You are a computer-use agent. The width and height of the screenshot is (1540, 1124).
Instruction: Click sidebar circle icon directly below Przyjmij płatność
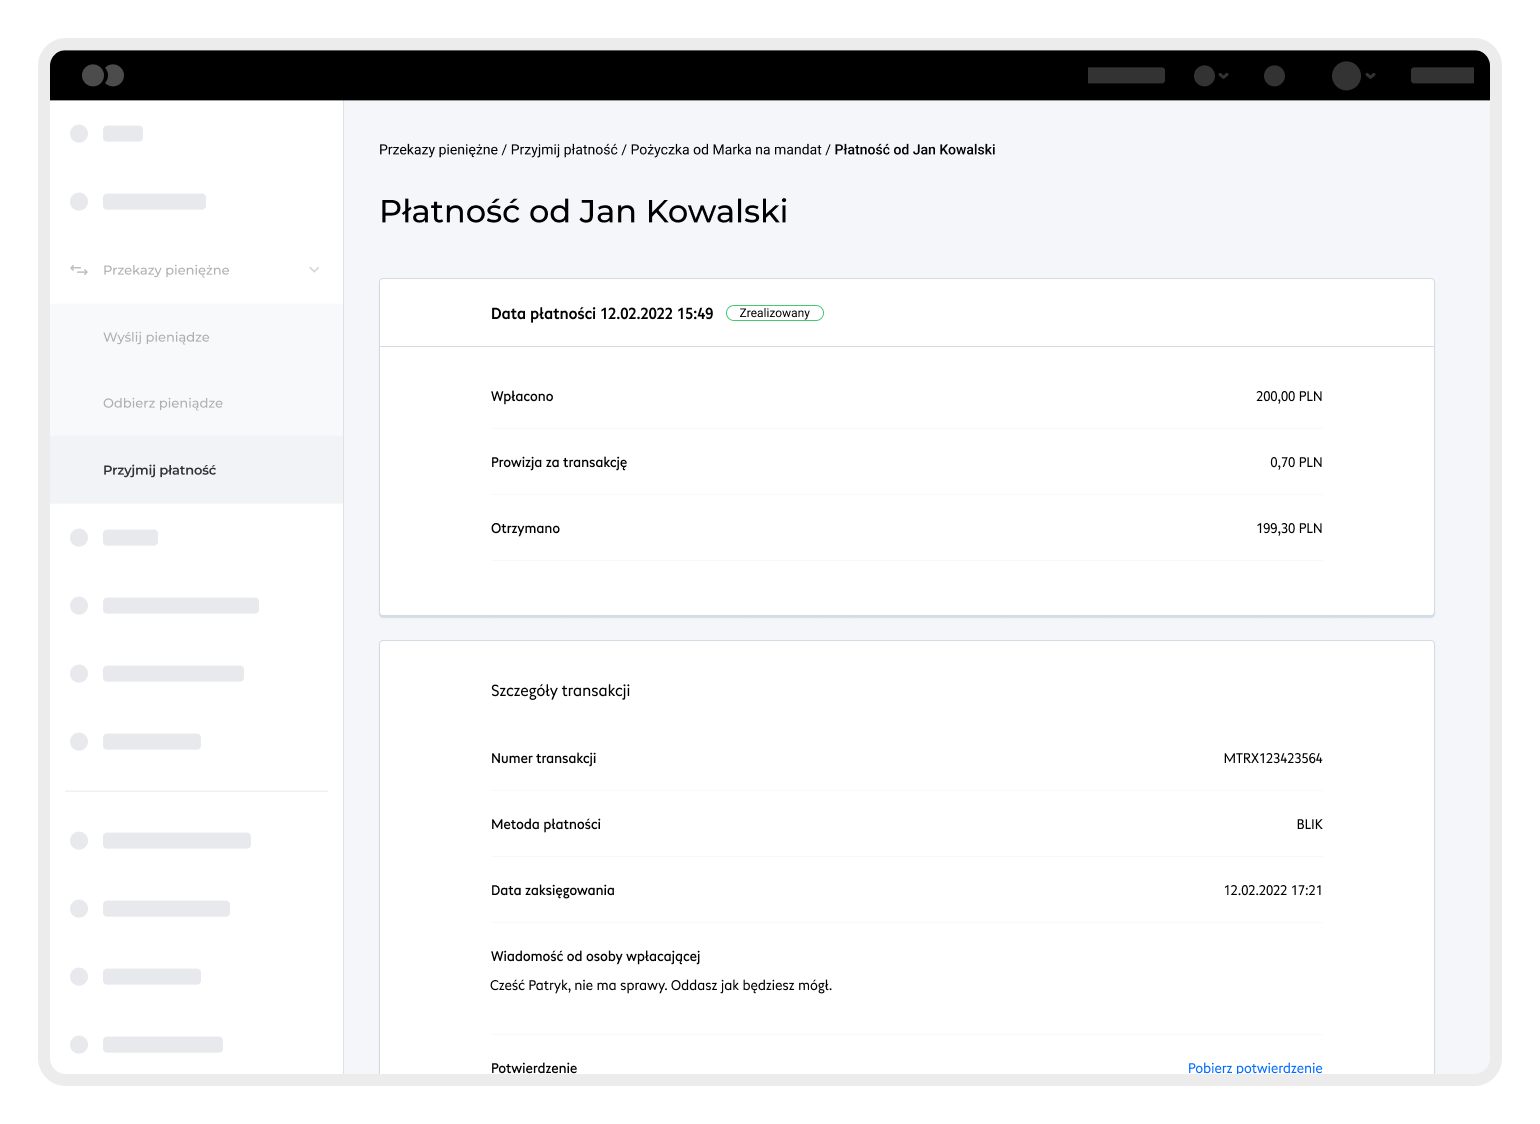tap(79, 538)
